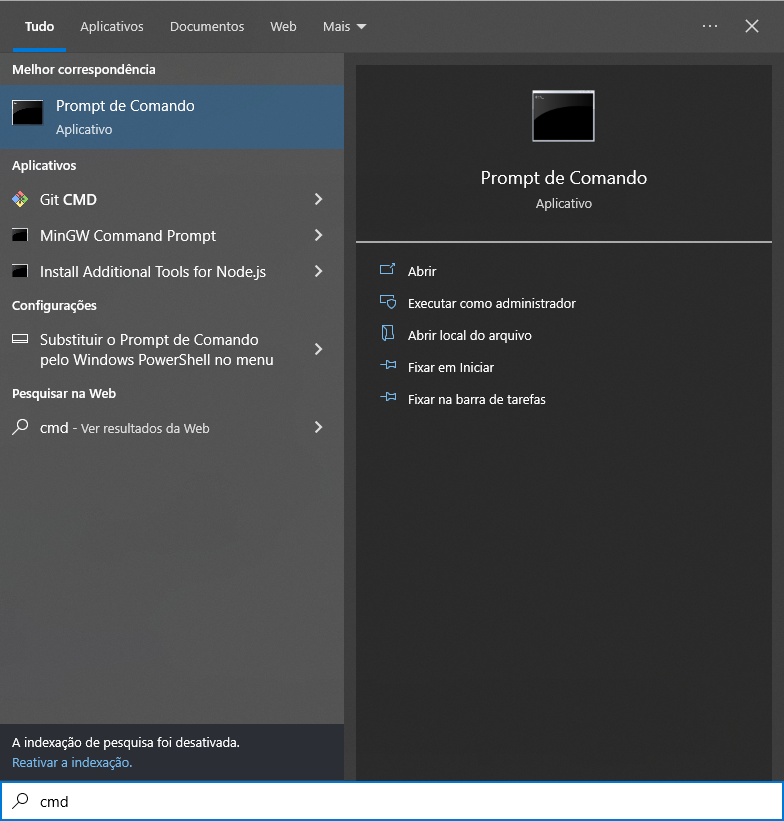
Task: Click the pin icon for Fixar em Iniciar
Action: coord(388,365)
